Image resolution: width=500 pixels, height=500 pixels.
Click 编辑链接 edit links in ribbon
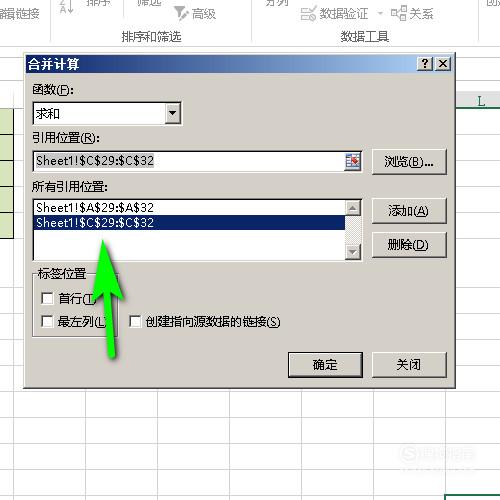19,14
